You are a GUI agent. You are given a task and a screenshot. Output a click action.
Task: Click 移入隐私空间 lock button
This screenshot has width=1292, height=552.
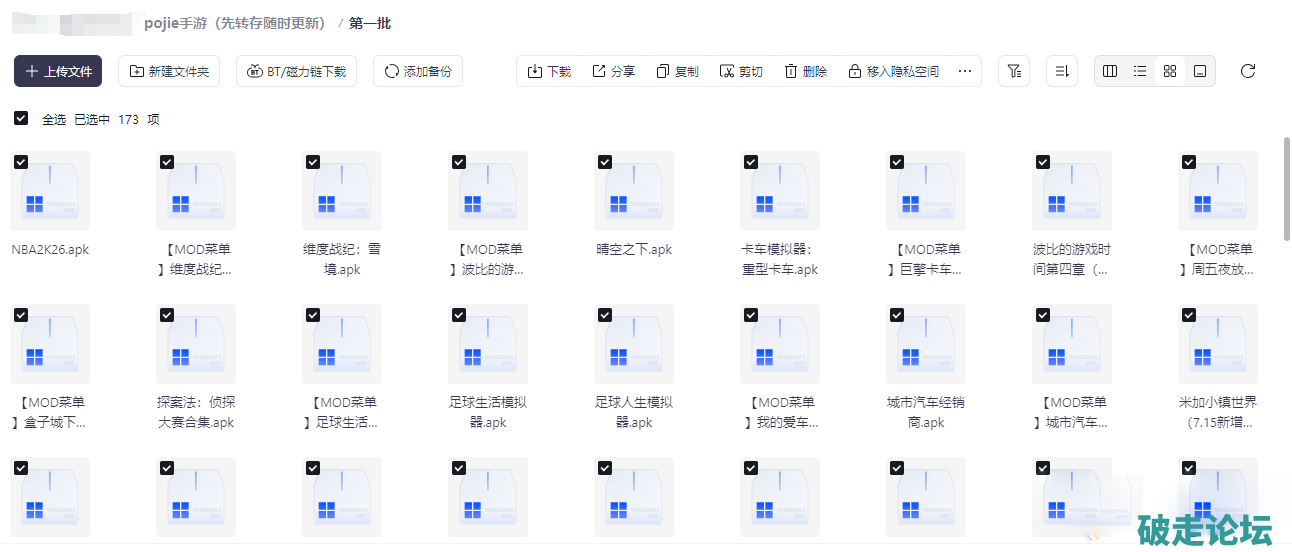893,71
